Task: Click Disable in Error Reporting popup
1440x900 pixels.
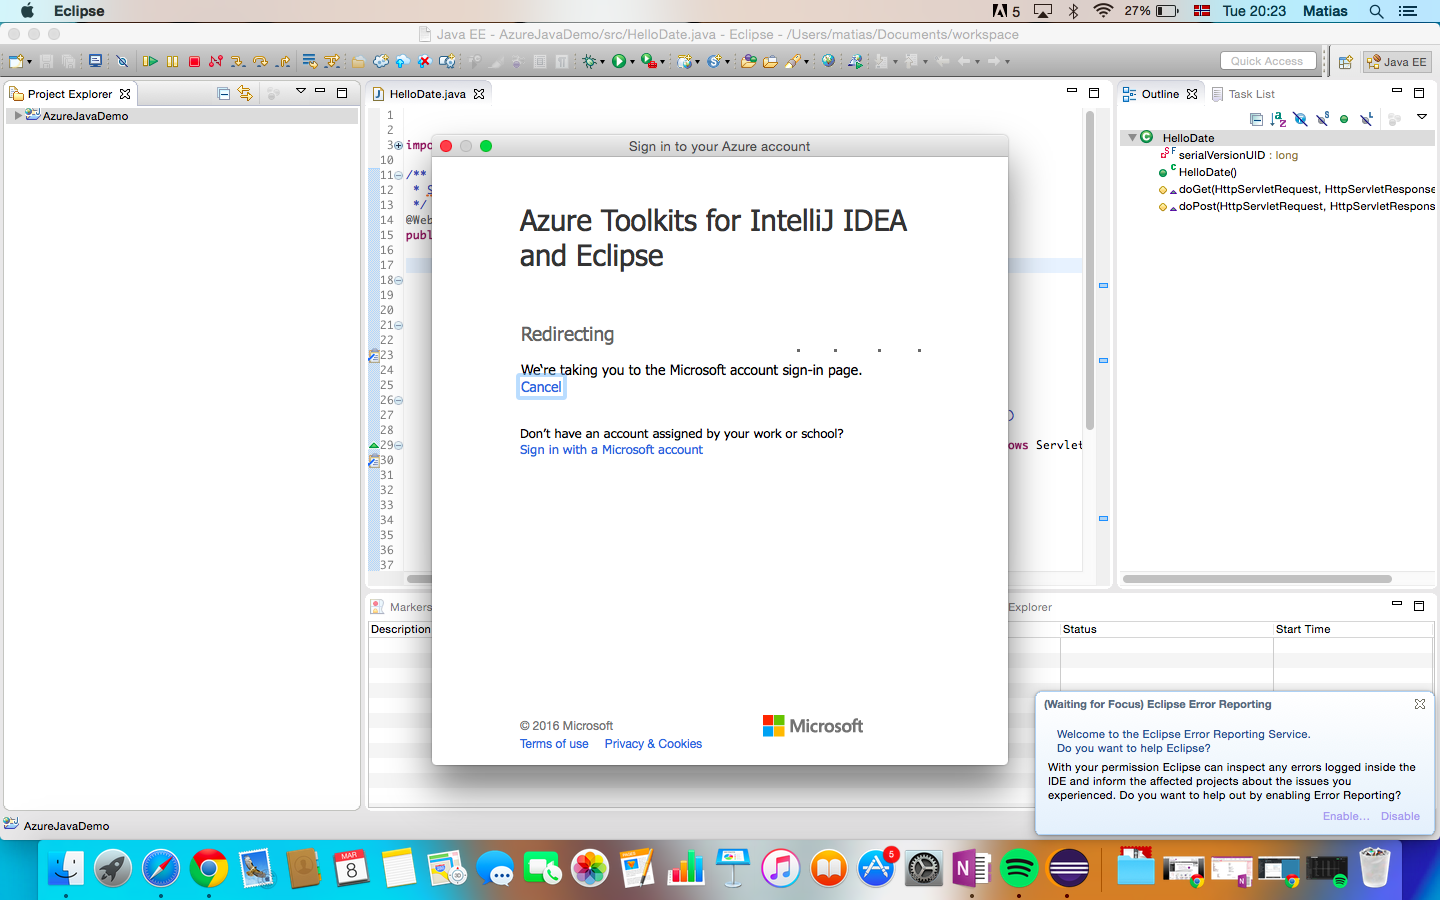Action: [1400, 816]
